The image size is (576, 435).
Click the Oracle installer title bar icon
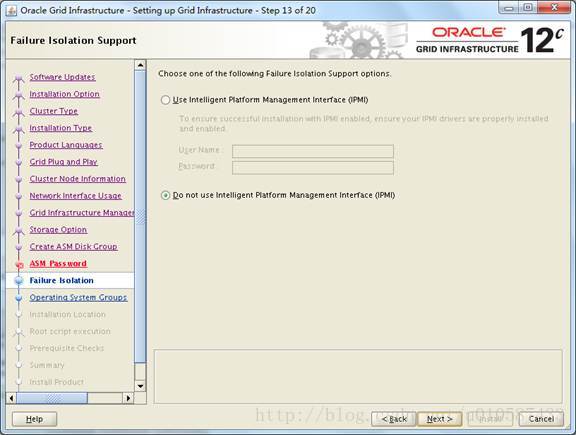[11, 11]
